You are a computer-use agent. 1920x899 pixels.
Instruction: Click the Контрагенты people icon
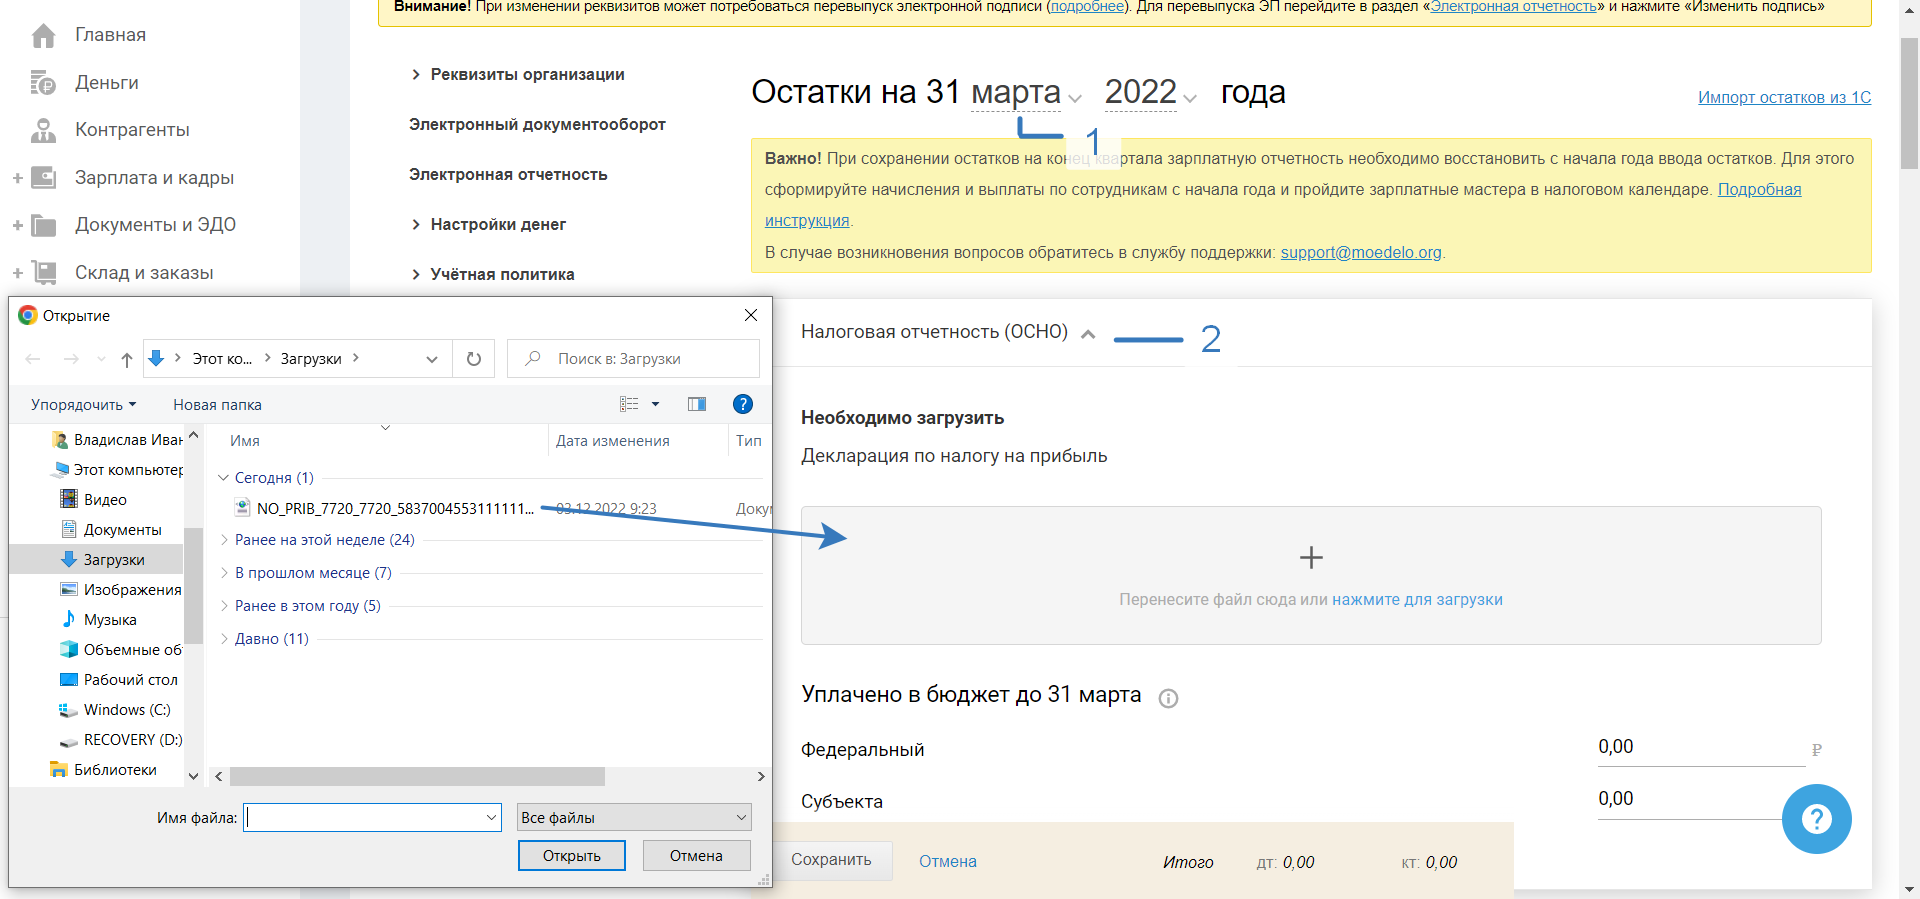(43, 130)
